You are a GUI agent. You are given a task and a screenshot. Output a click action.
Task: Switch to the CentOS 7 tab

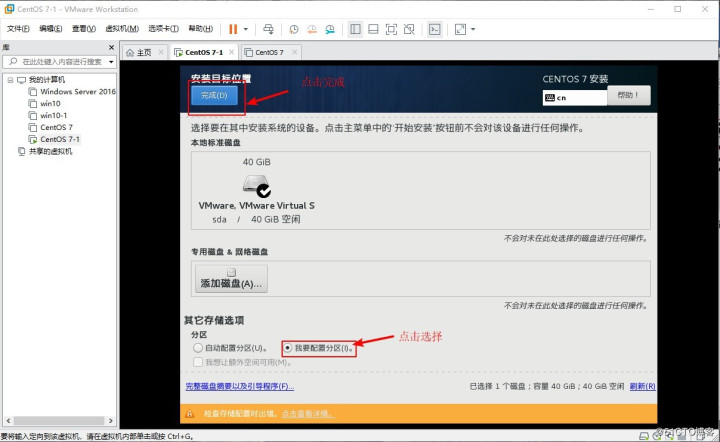point(269,52)
